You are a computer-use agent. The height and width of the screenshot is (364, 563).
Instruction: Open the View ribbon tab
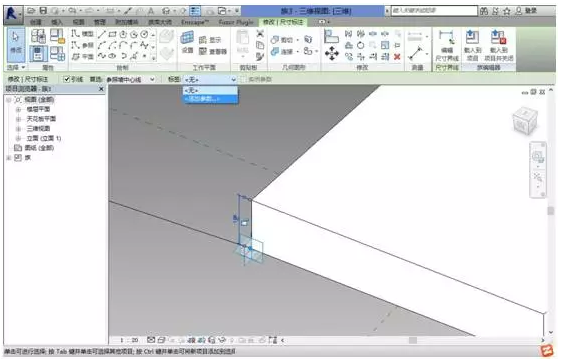click(x=78, y=22)
